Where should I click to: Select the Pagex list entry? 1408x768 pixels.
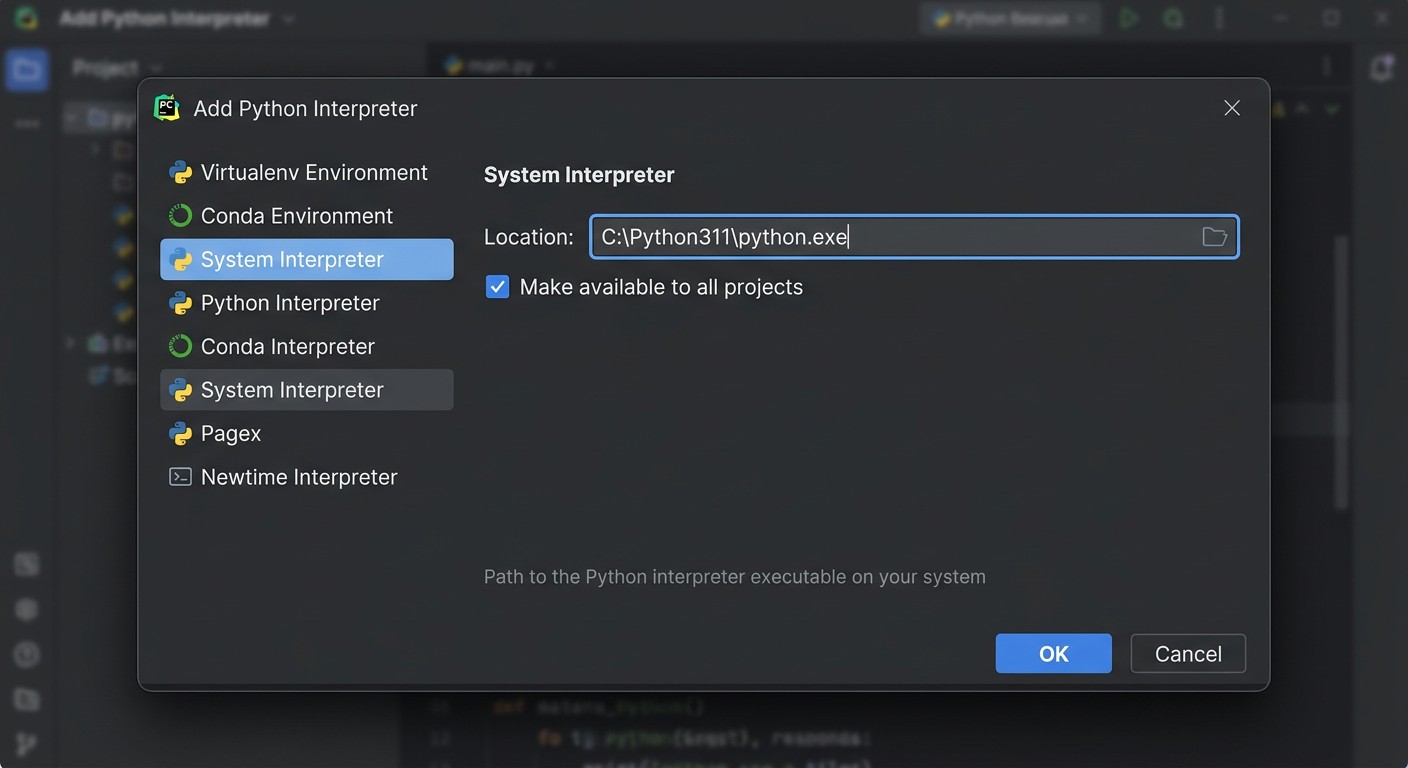[x=307, y=434]
